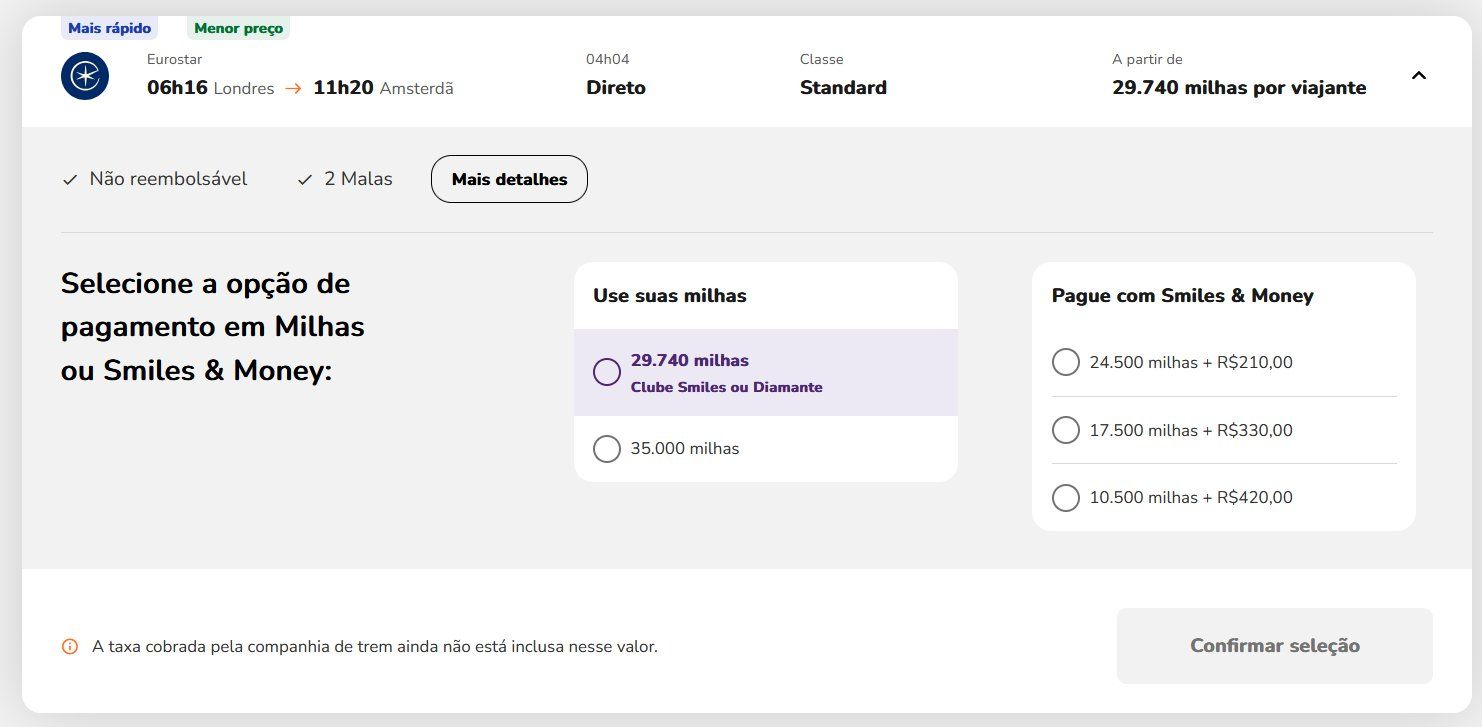1482x727 pixels.
Task: Click the orange arrow between Londres and Amsterdã
Action: tap(293, 88)
